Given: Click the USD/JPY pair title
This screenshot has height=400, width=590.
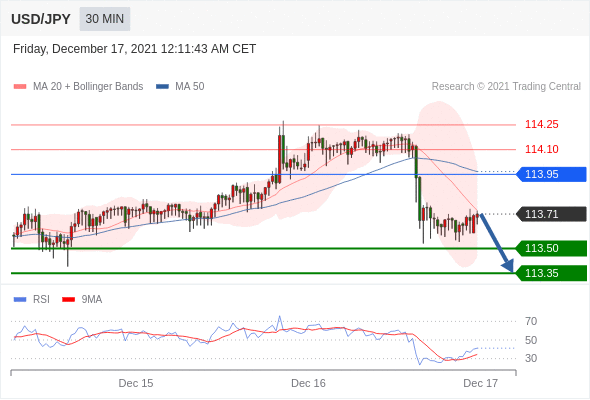Looking at the screenshot, I should tap(41, 19).
